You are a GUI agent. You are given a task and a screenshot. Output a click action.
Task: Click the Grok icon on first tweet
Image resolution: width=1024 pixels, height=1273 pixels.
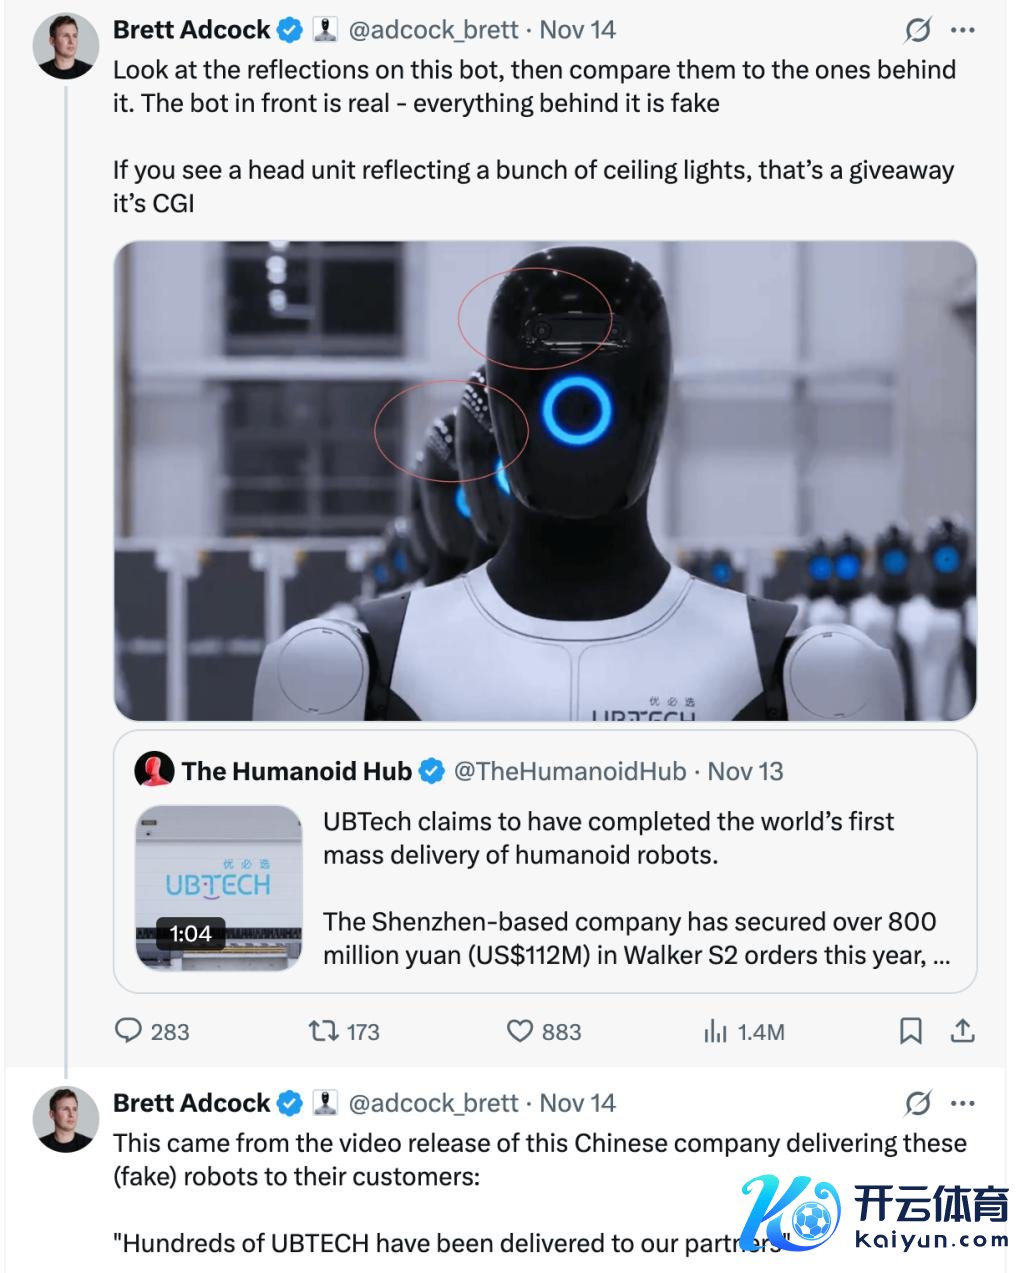(x=917, y=30)
